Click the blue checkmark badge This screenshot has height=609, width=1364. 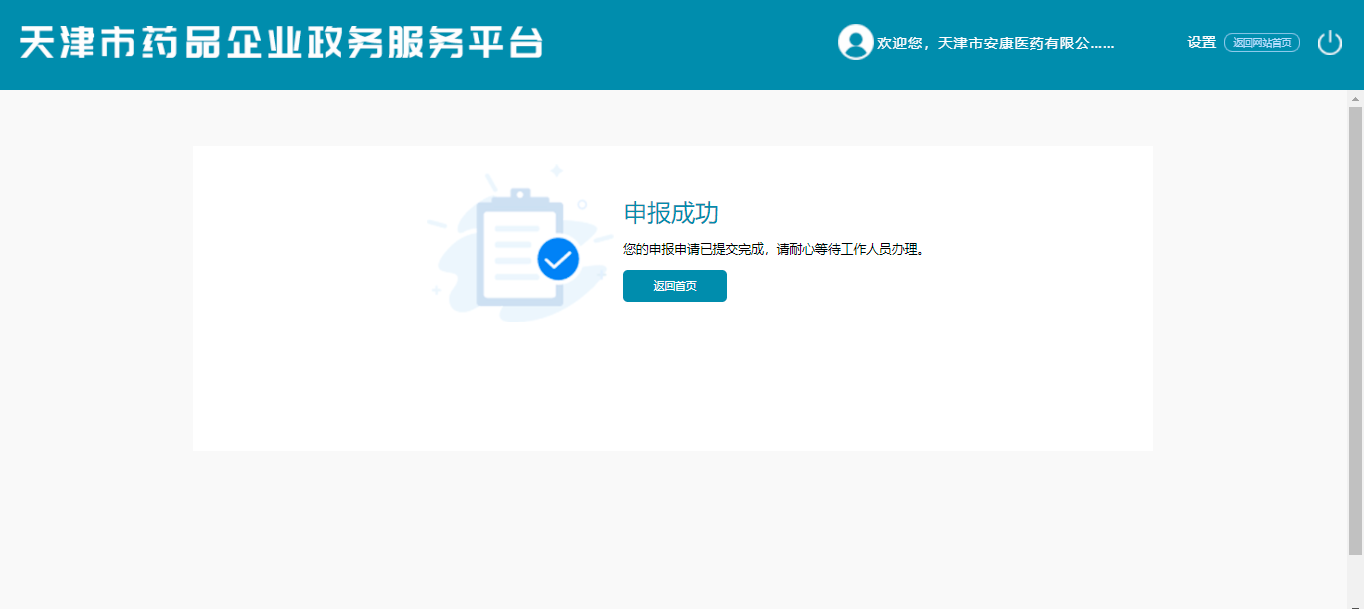tap(558, 259)
